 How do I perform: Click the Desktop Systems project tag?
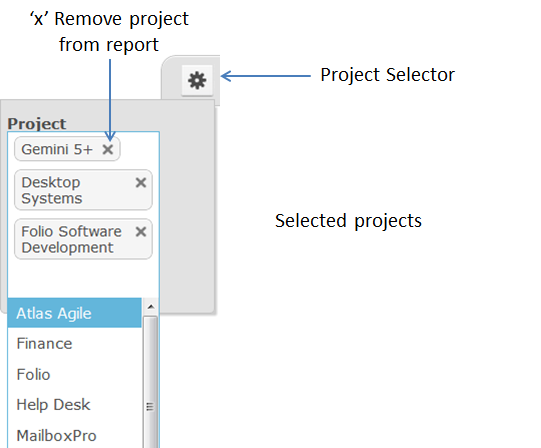point(76,190)
